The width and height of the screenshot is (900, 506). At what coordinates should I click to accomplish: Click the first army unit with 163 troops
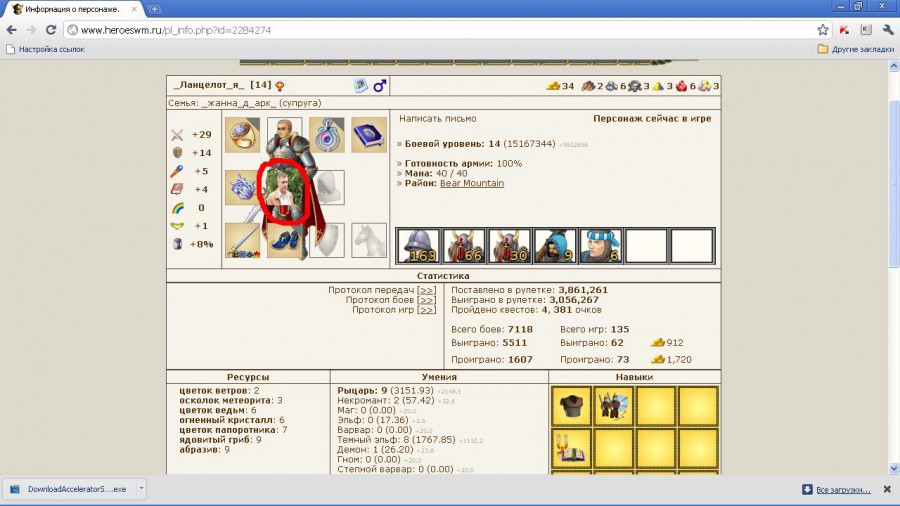pos(418,246)
